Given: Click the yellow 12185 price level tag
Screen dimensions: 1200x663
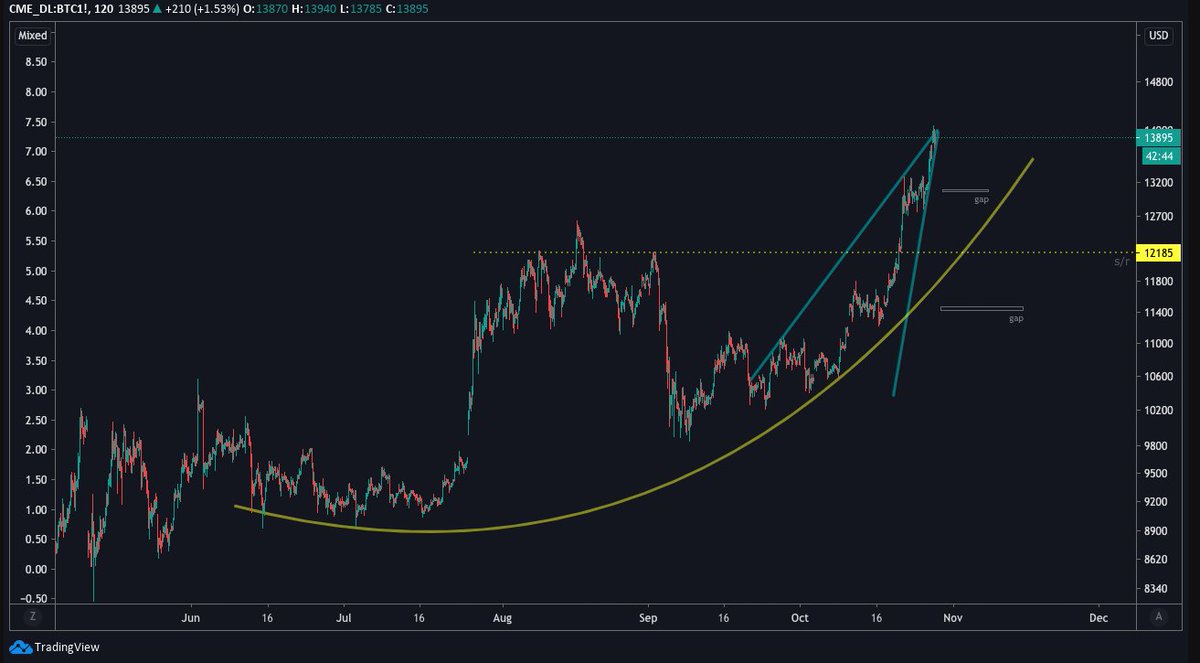Looking at the screenshot, I should point(1158,253).
